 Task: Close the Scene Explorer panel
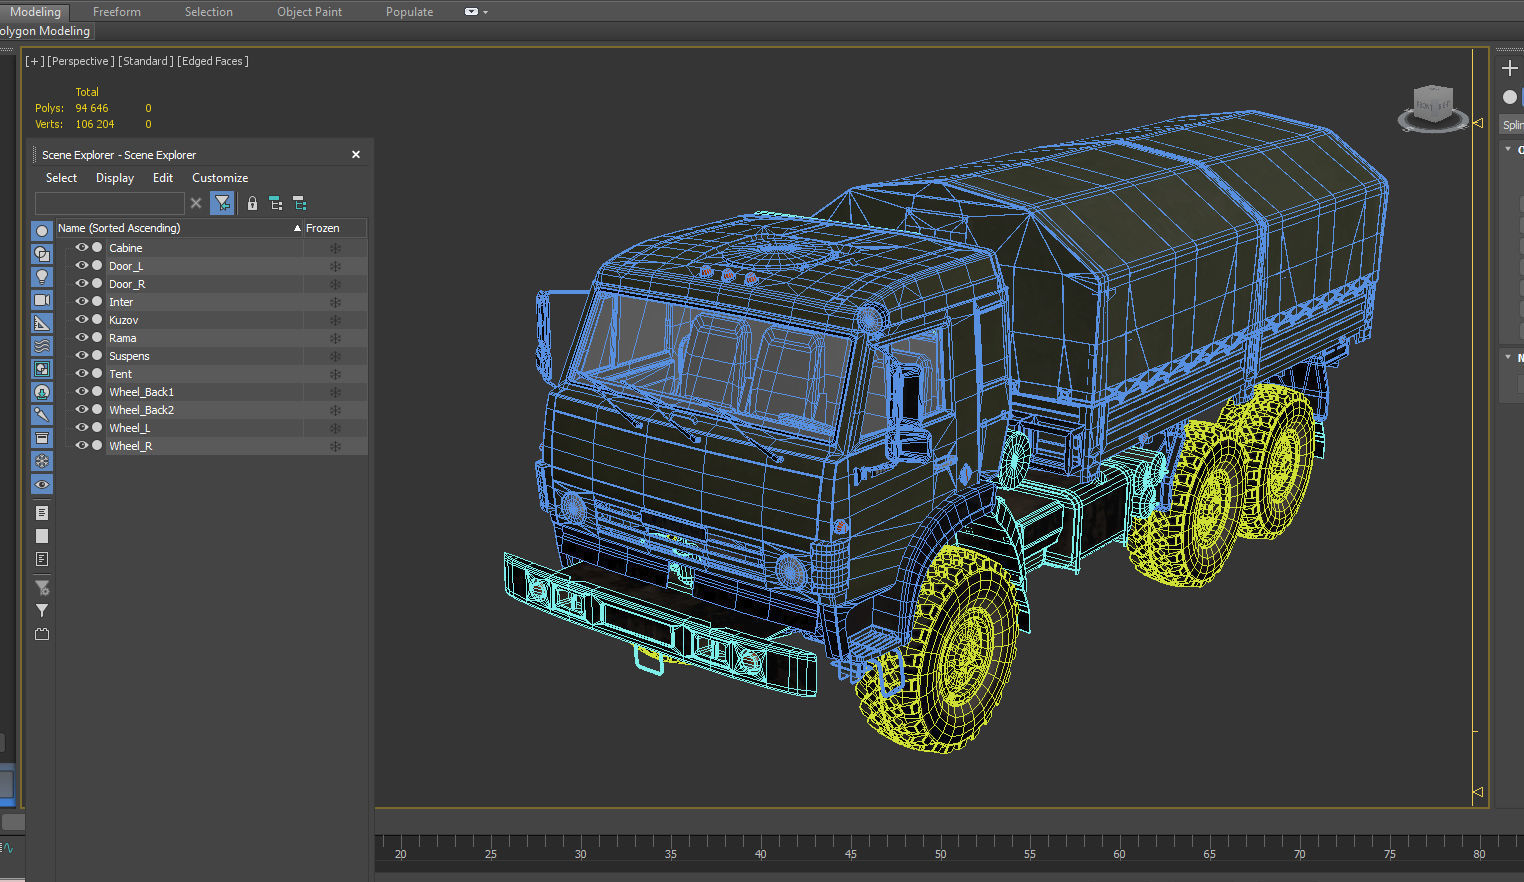tap(356, 154)
